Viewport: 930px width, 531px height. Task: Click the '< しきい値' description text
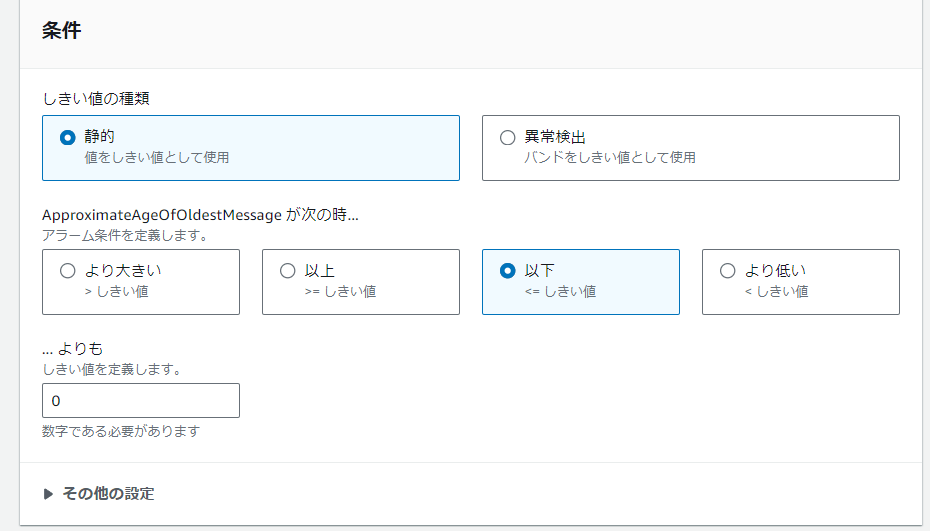click(x=776, y=291)
